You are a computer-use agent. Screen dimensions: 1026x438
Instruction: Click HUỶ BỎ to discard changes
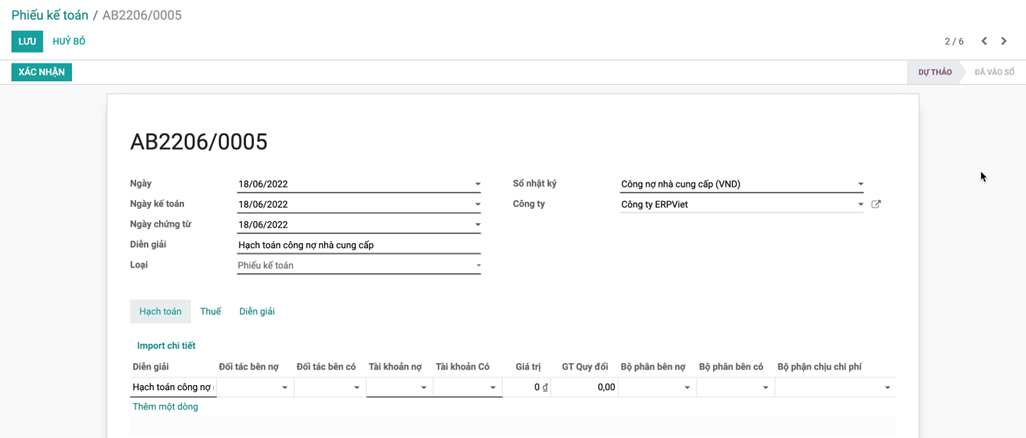[69, 41]
